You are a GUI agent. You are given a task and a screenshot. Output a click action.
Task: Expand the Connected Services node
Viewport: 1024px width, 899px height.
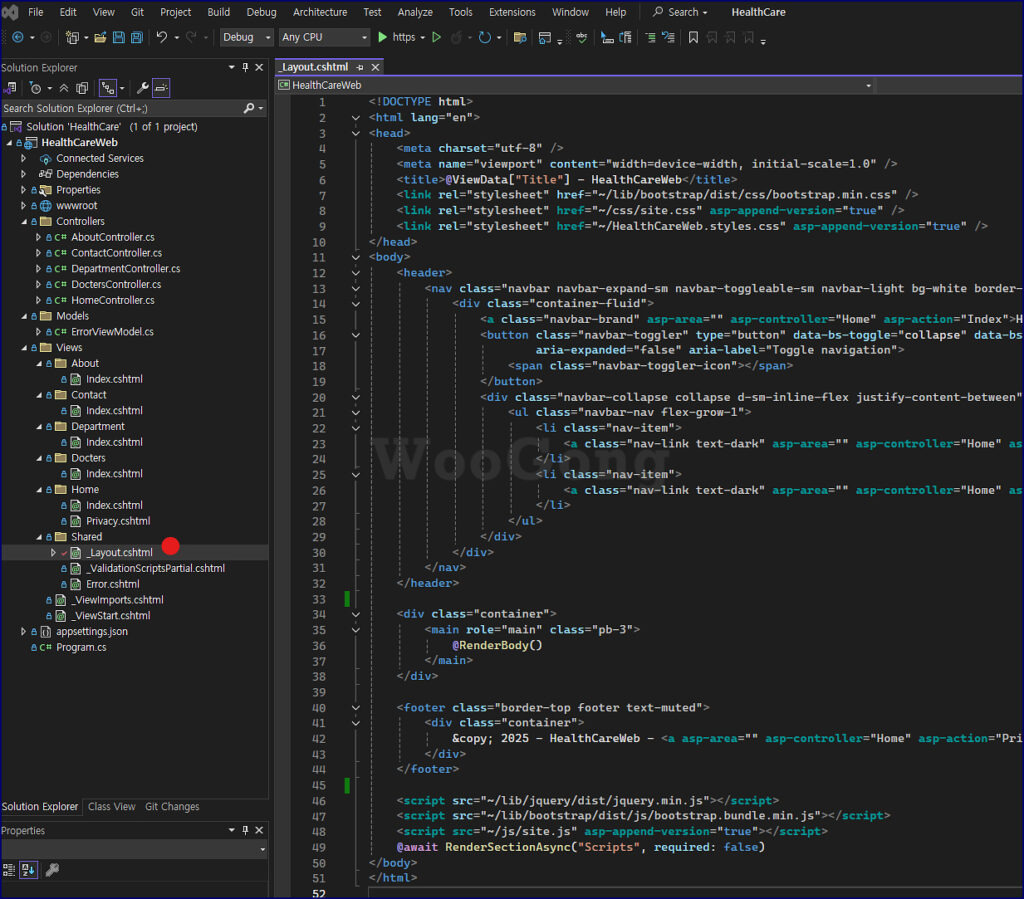coord(24,158)
